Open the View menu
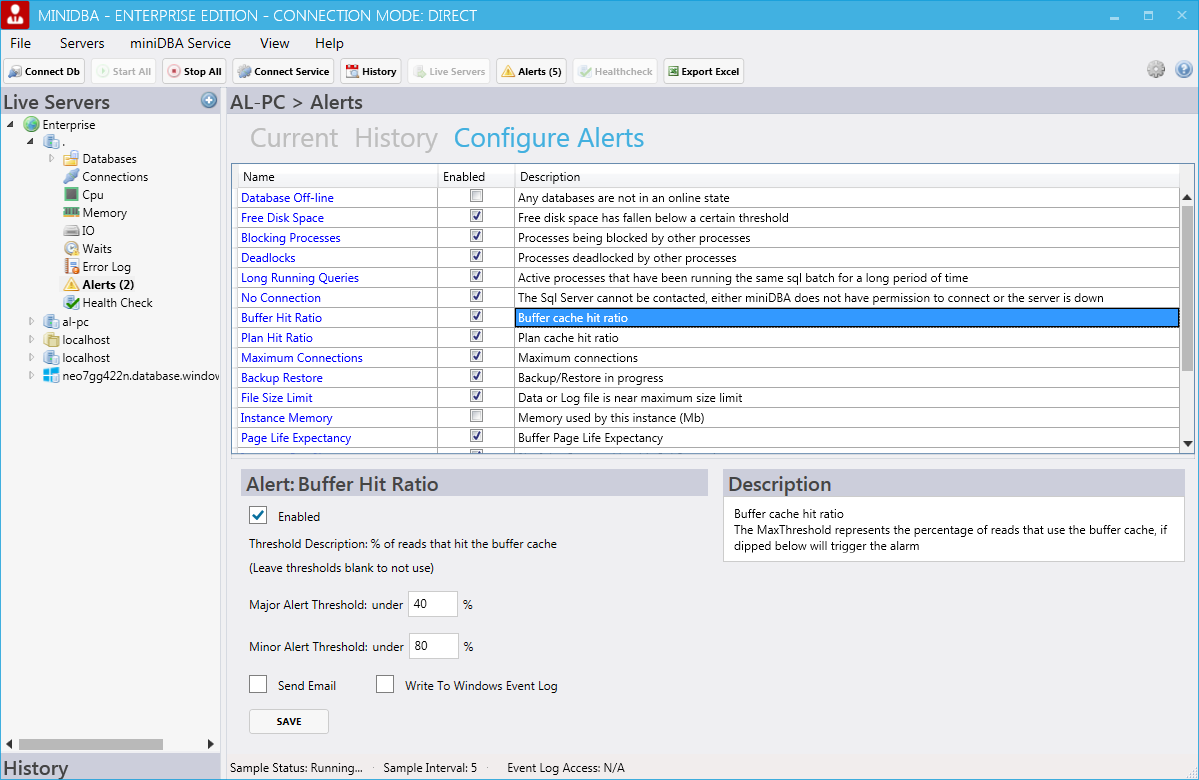This screenshot has width=1199, height=780. pyautogui.click(x=275, y=44)
